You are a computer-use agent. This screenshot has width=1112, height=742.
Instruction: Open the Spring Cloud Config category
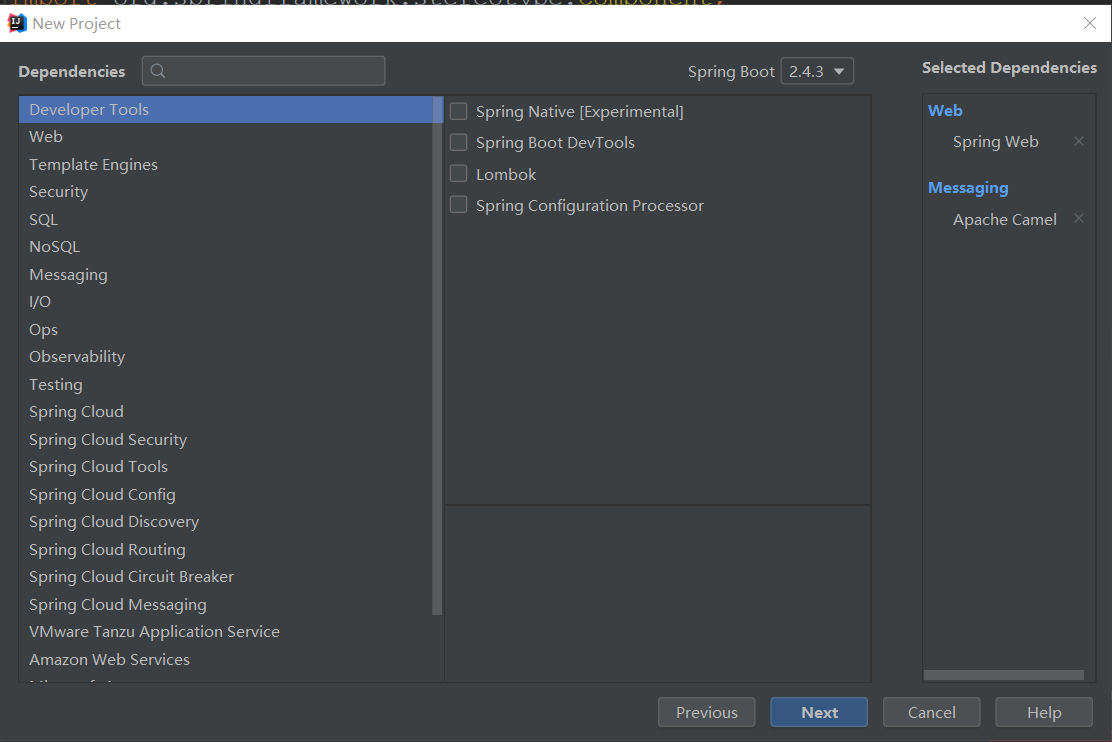226,494
